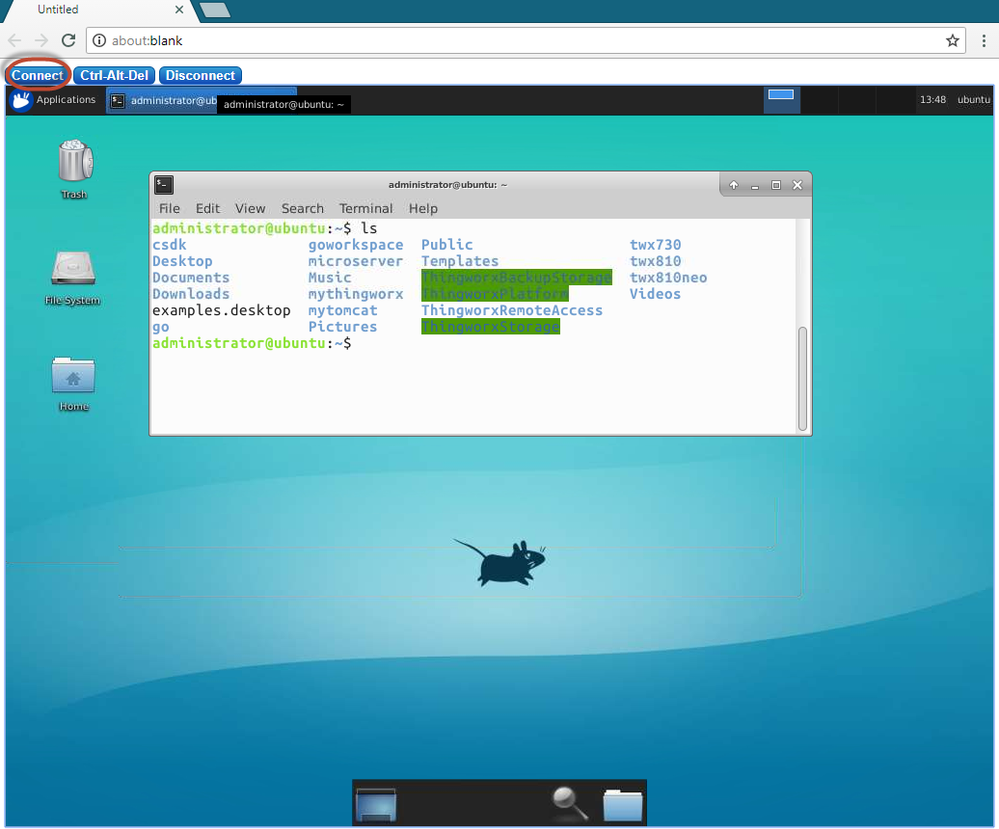Open the magnifier search icon in dock
The image size is (999, 829).
(x=570, y=804)
